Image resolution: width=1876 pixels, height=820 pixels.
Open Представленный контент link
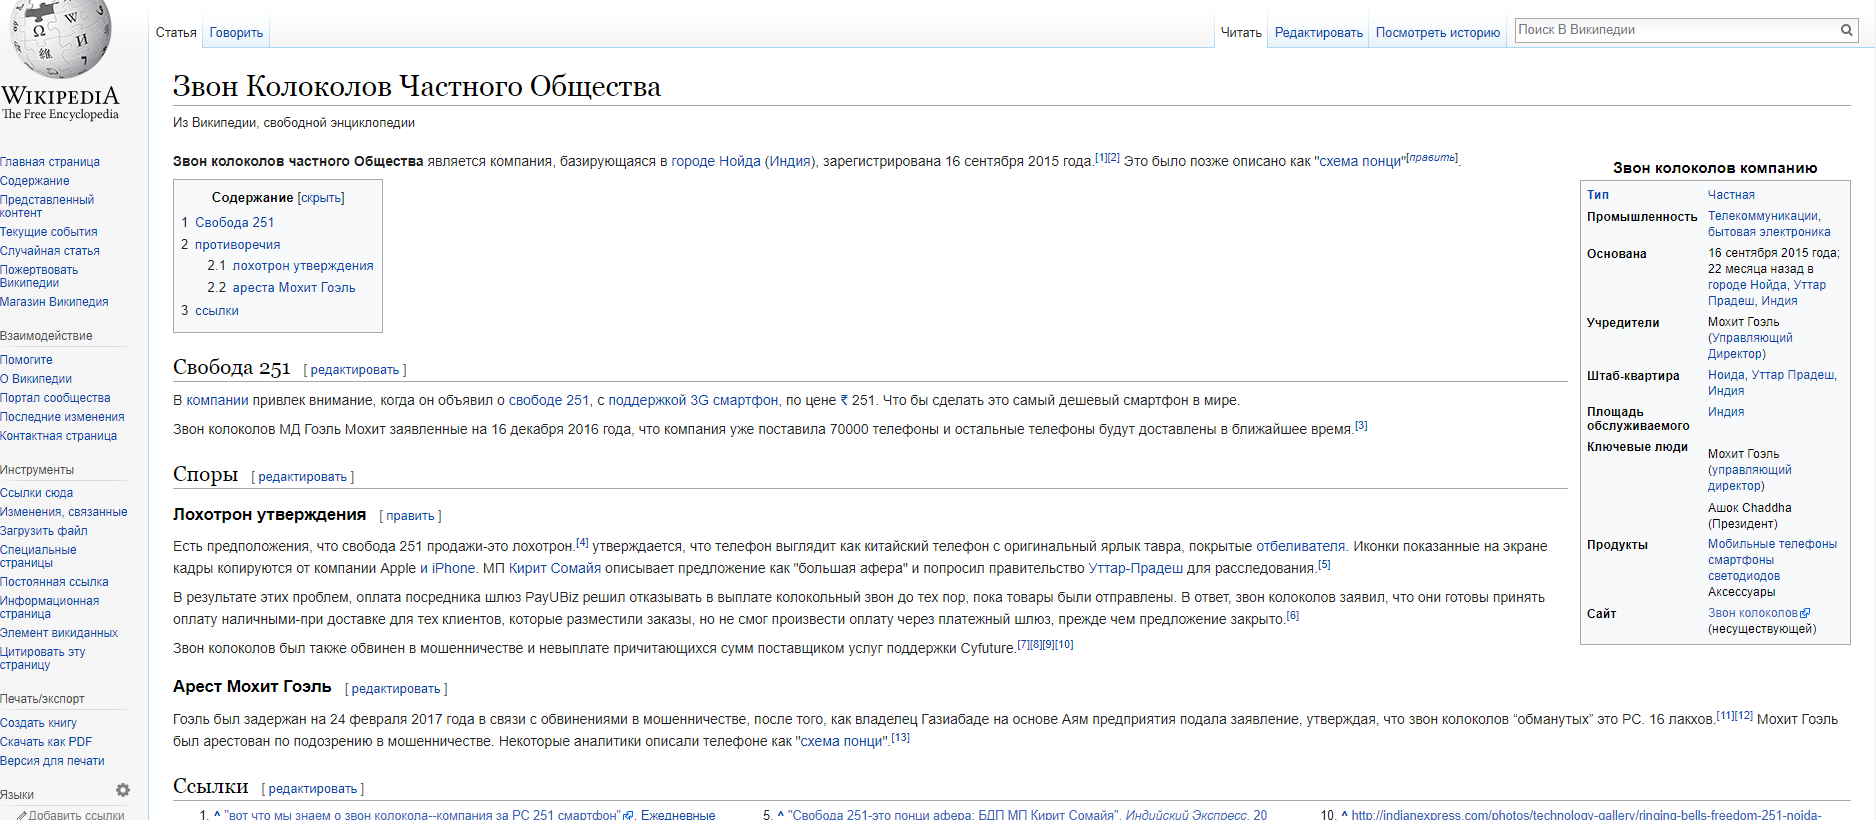coord(47,206)
